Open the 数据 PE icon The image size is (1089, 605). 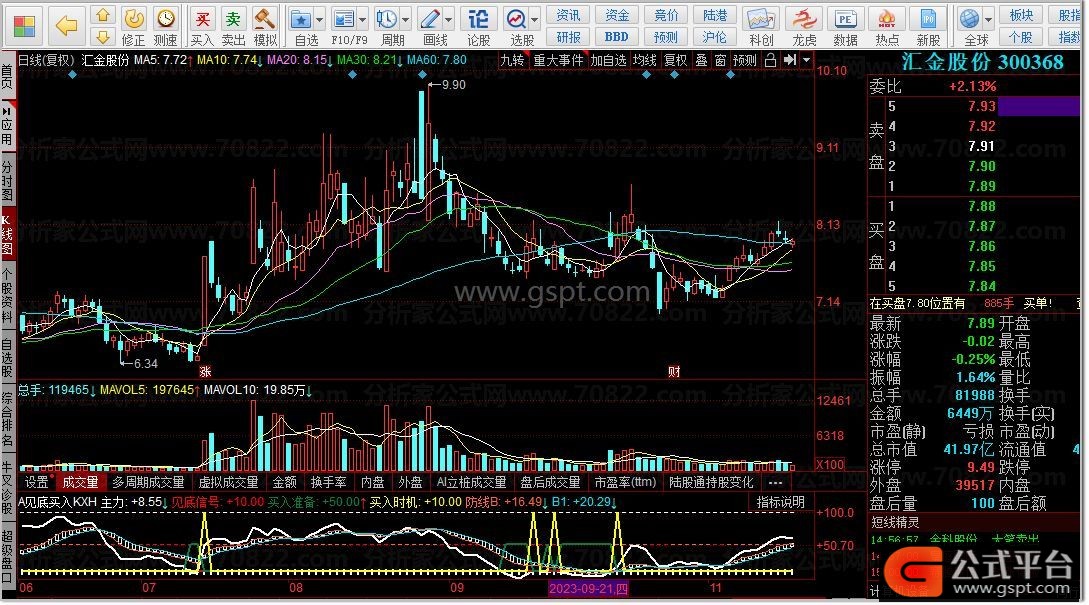click(x=845, y=19)
